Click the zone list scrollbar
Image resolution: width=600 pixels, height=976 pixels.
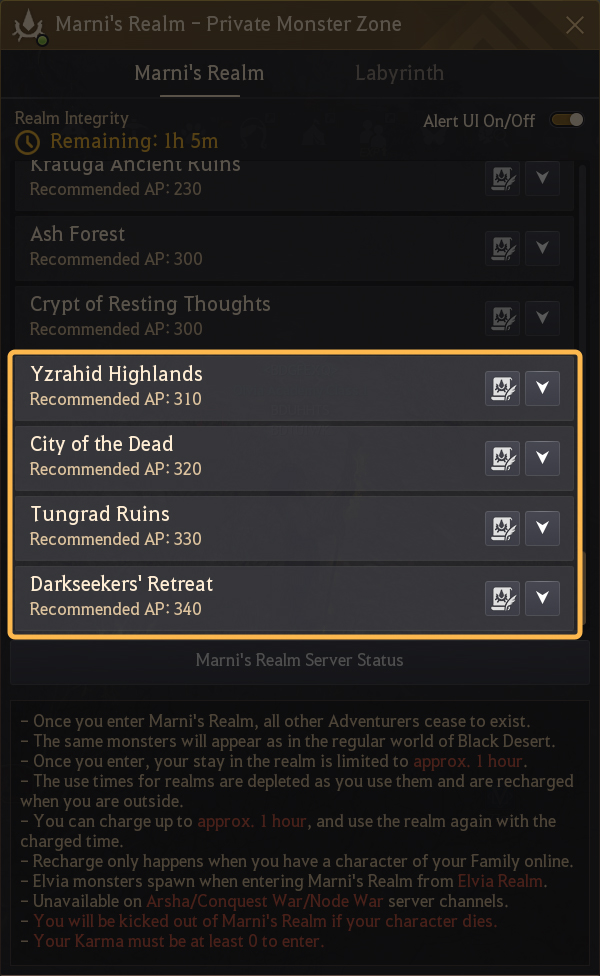coord(584,350)
